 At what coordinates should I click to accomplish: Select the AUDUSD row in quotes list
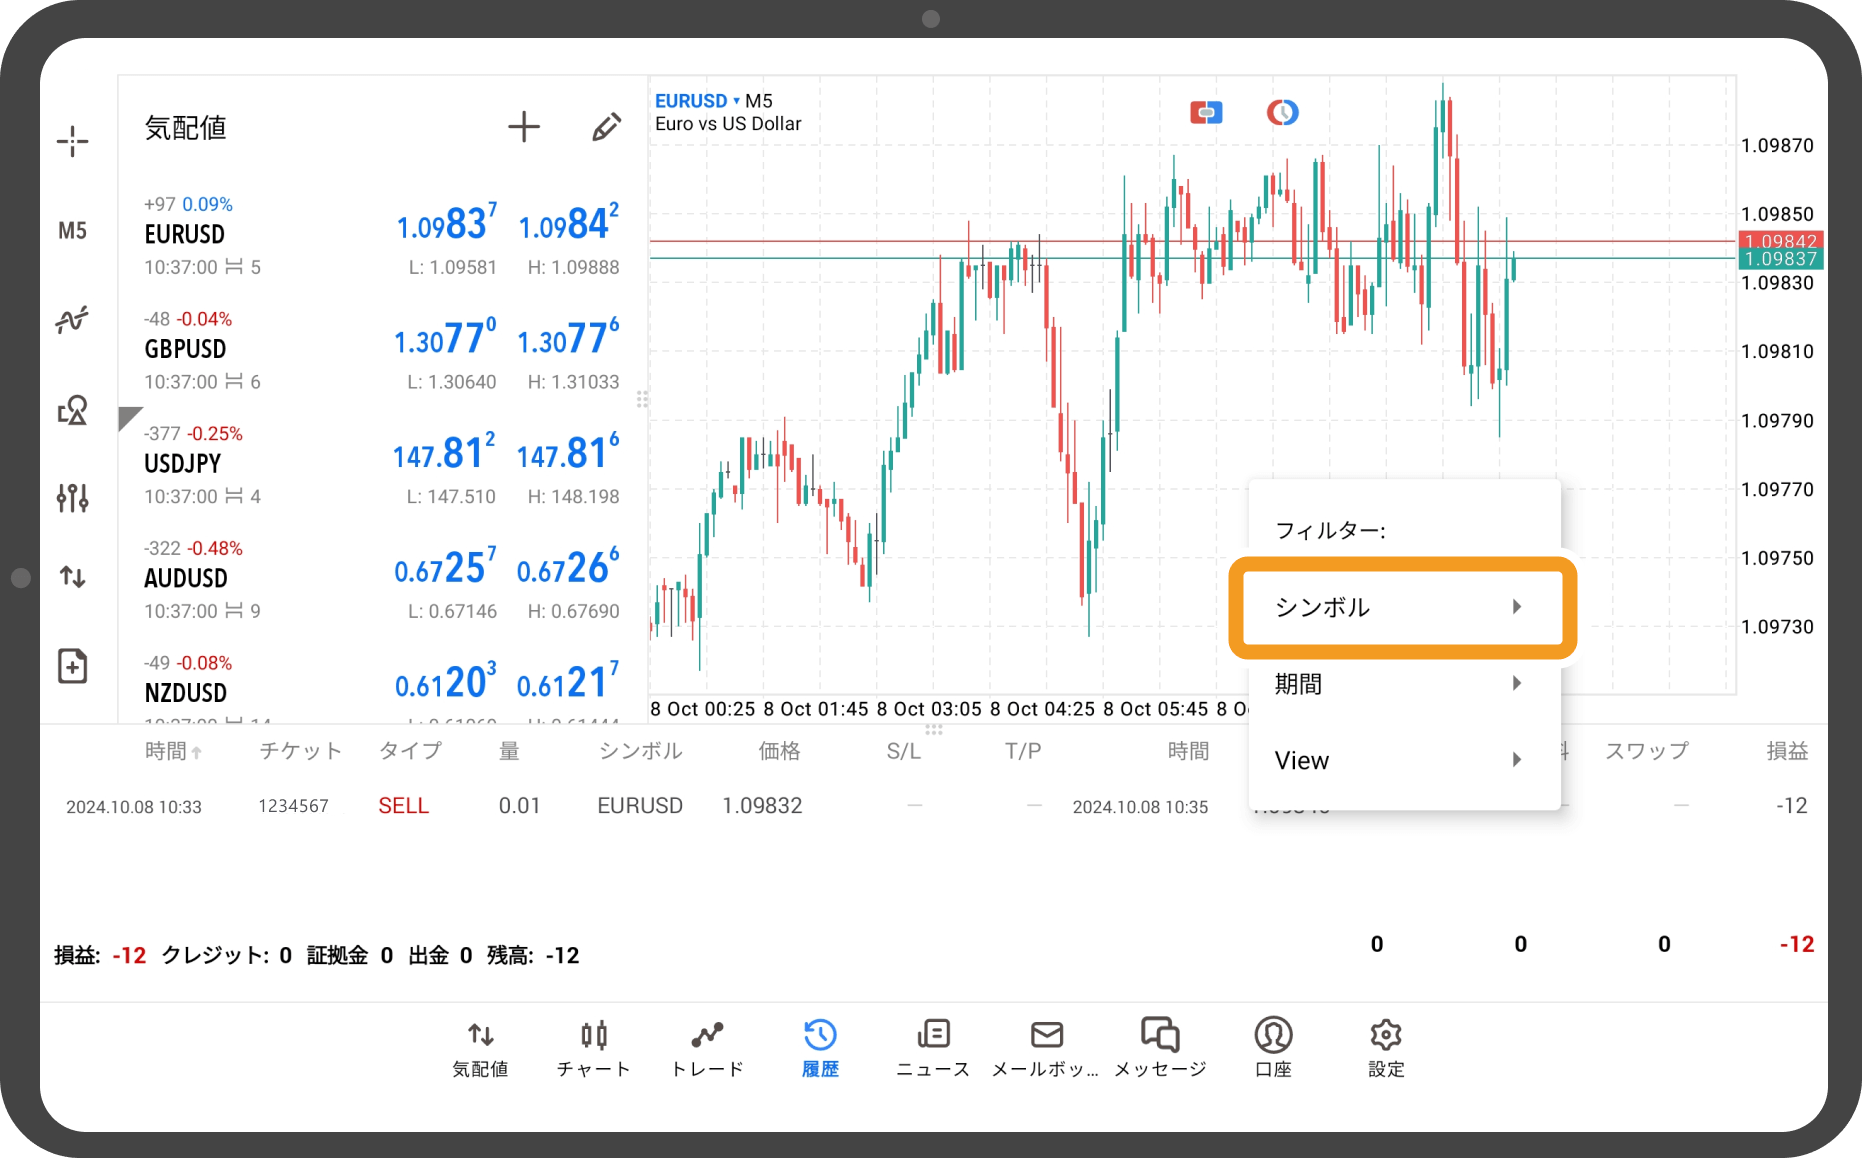[x=381, y=580]
